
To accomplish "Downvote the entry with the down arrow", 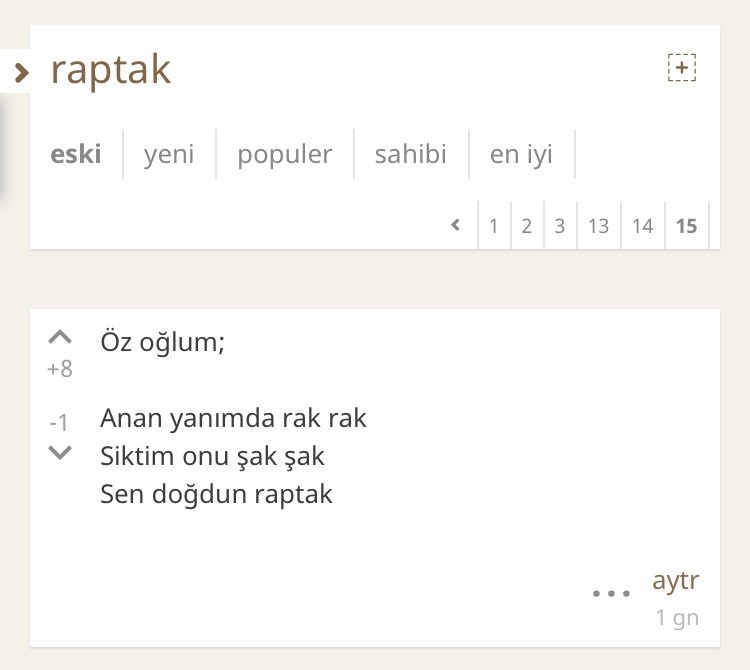I will pyautogui.click(x=60, y=452).
